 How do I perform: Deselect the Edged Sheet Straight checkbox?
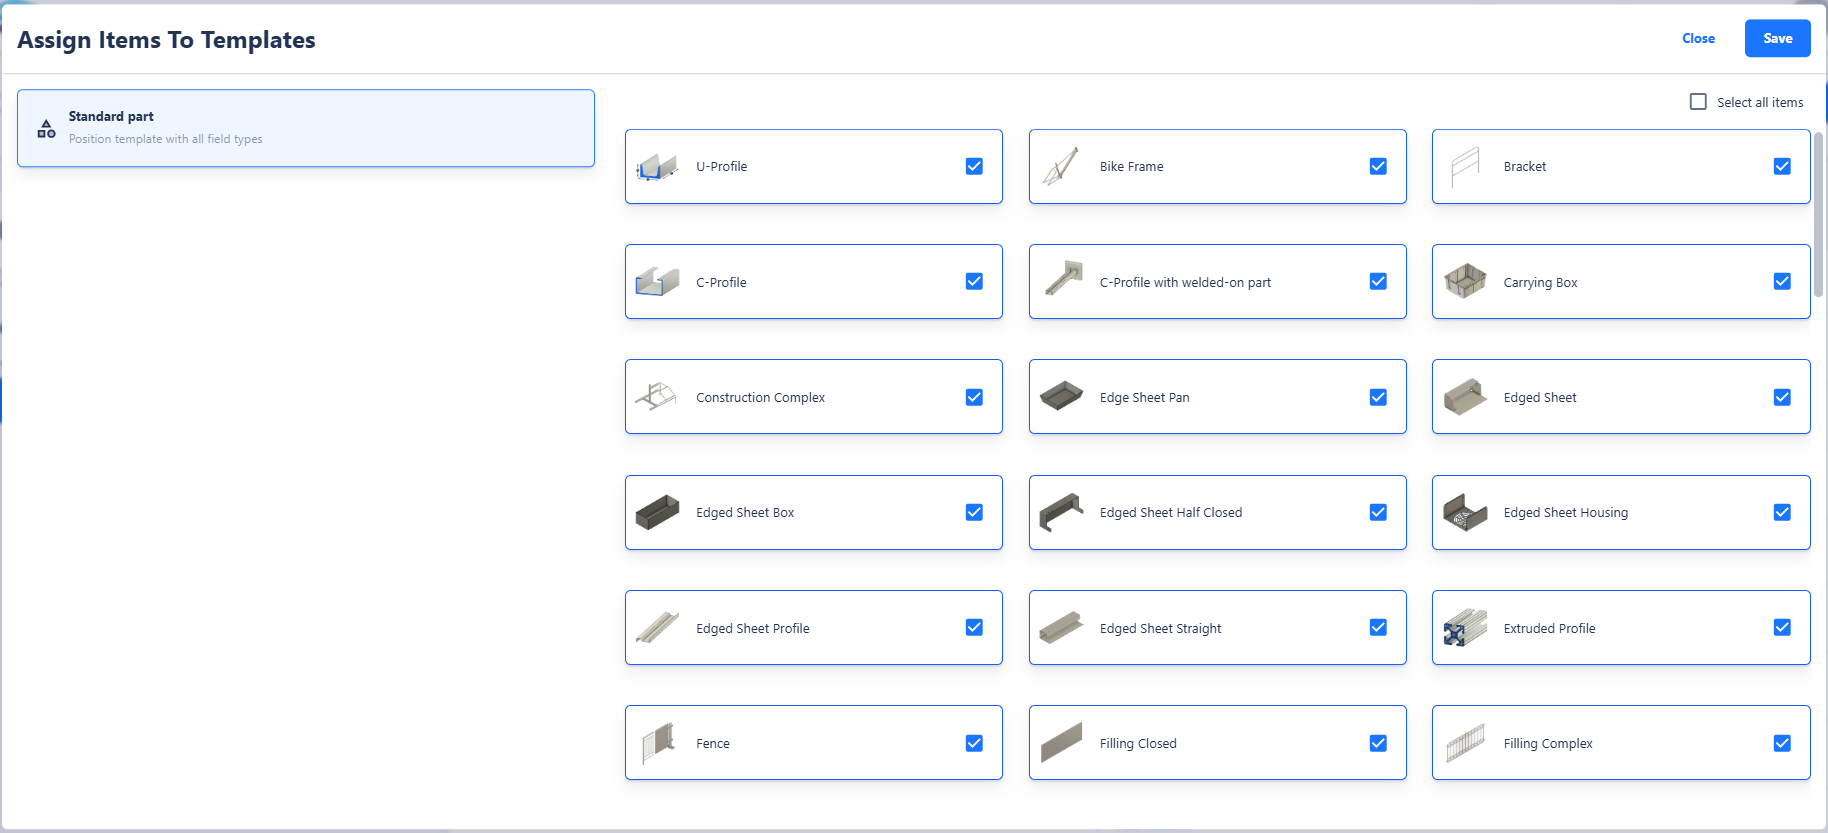point(1377,628)
